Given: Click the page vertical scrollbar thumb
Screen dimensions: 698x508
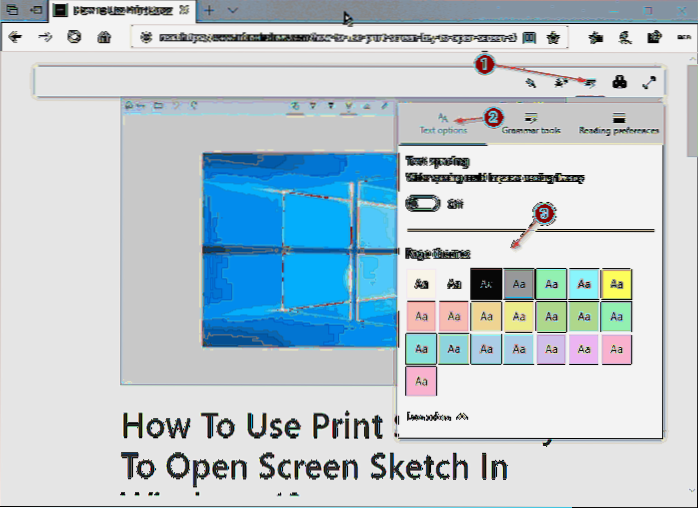Looking at the screenshot, I should click(693, 110).
